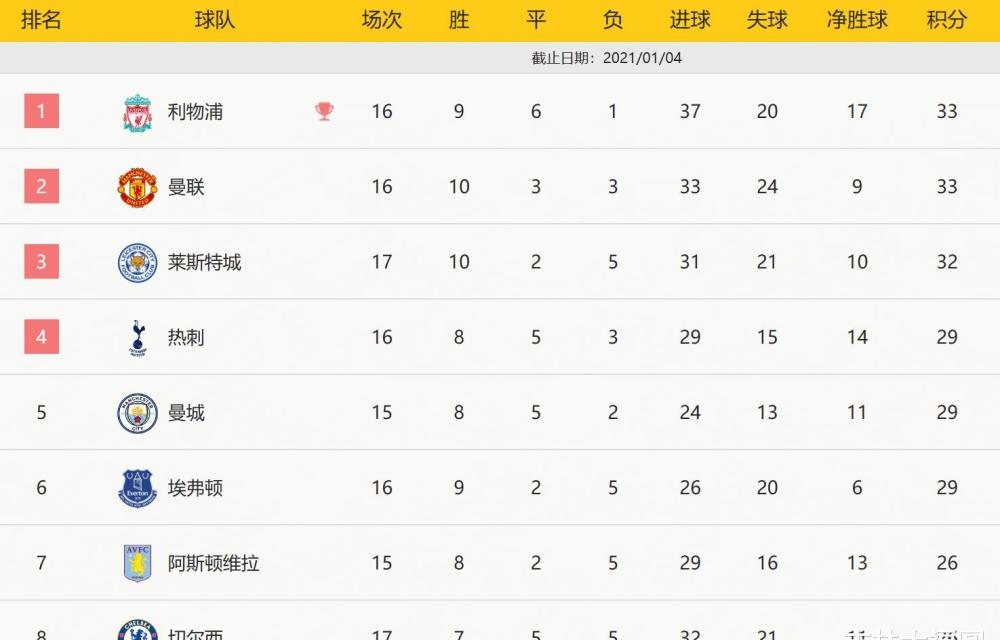The width and height of the screenshot is (1000, 640).
Task: Open the 曼联 team link
Action: (186, 187)
